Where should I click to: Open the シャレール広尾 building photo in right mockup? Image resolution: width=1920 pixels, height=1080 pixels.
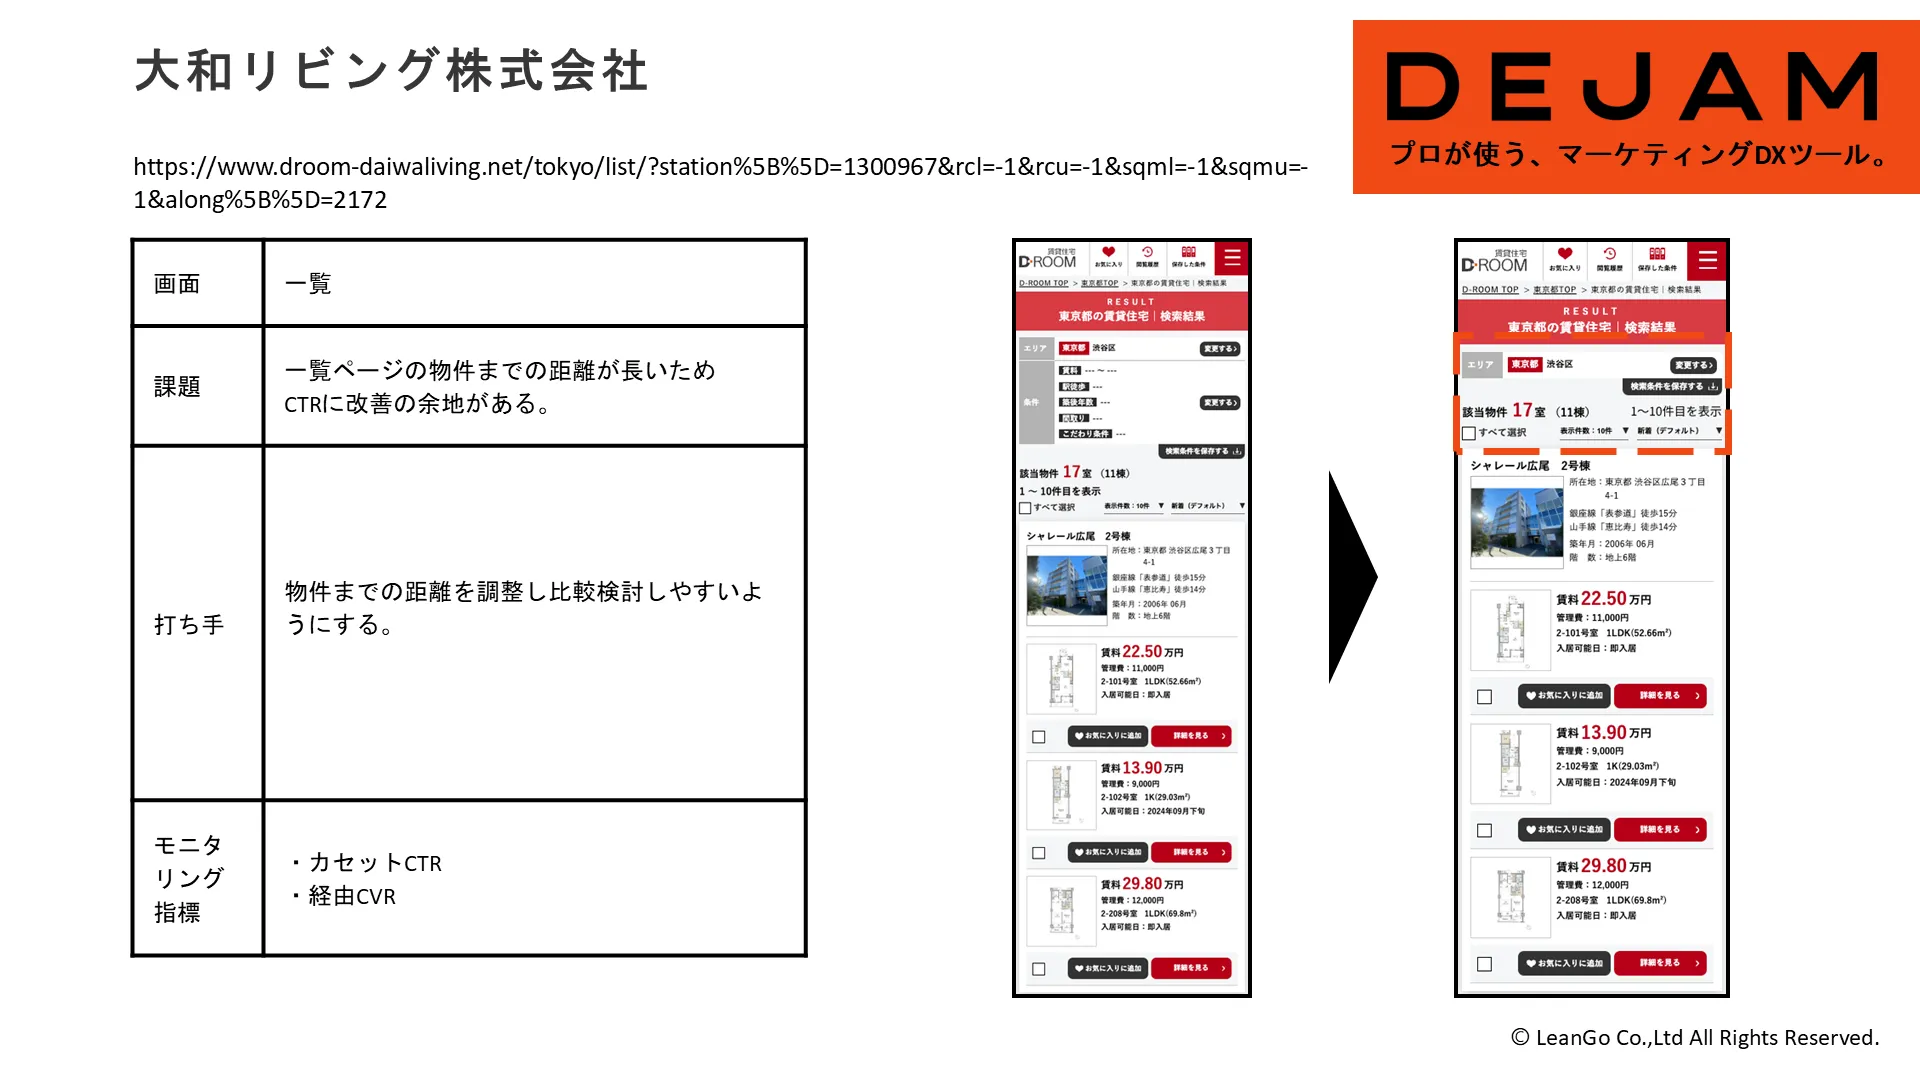(x=1516, y=522)
